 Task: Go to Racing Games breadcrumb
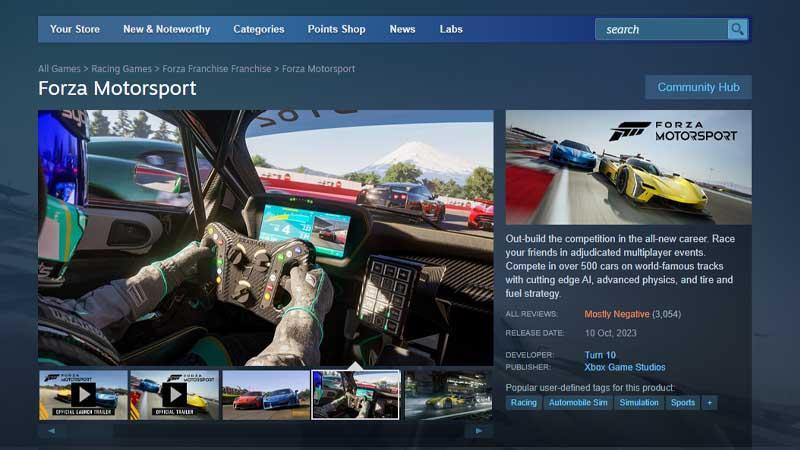(x=121, y=68)
